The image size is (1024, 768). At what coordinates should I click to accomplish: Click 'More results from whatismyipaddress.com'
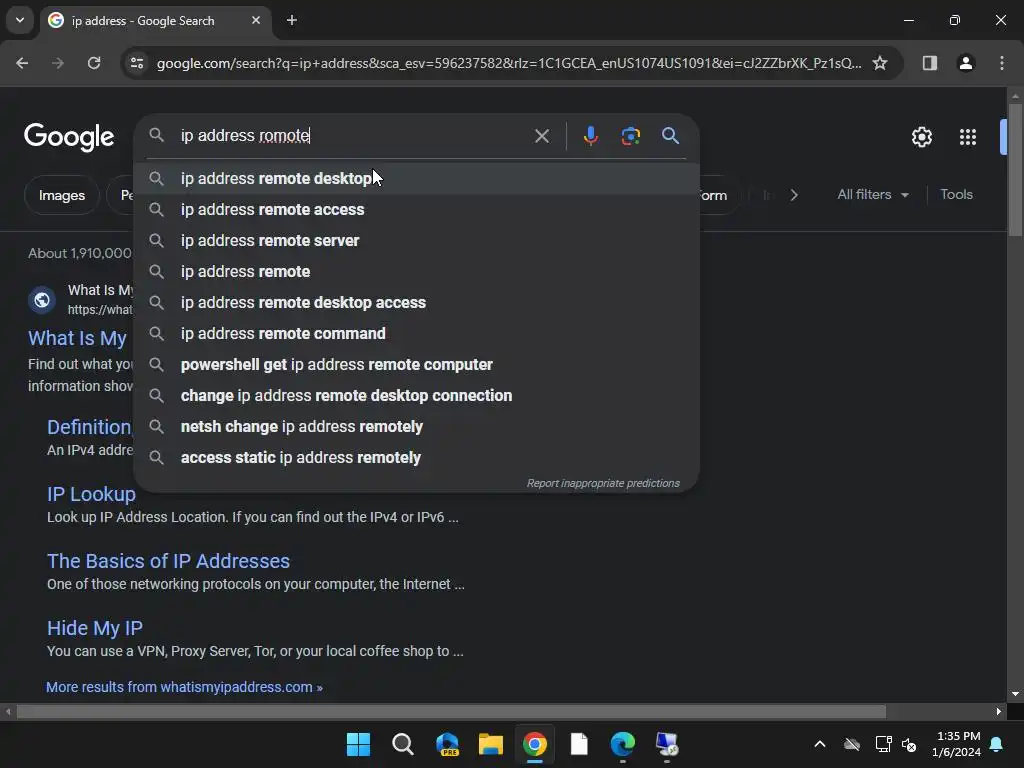pyautogui.click(x=184, y=687)
